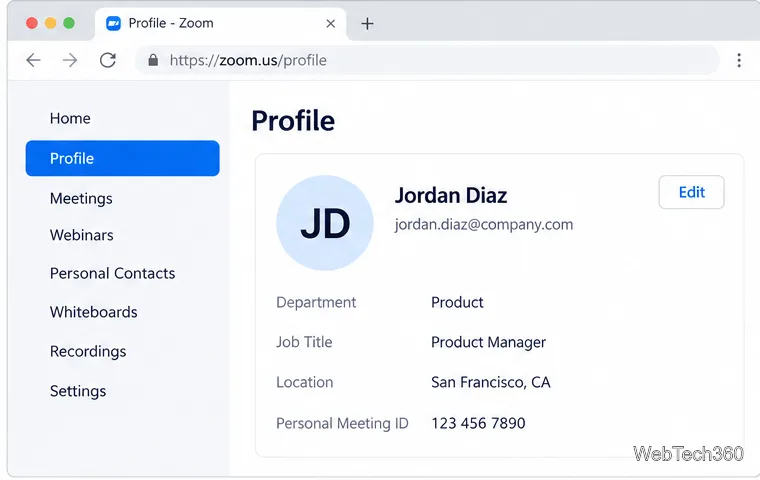The width and height of the screenshot is (760, 480).
Task: Click the Job Title value Product Manager
Action: click(488, 342)
